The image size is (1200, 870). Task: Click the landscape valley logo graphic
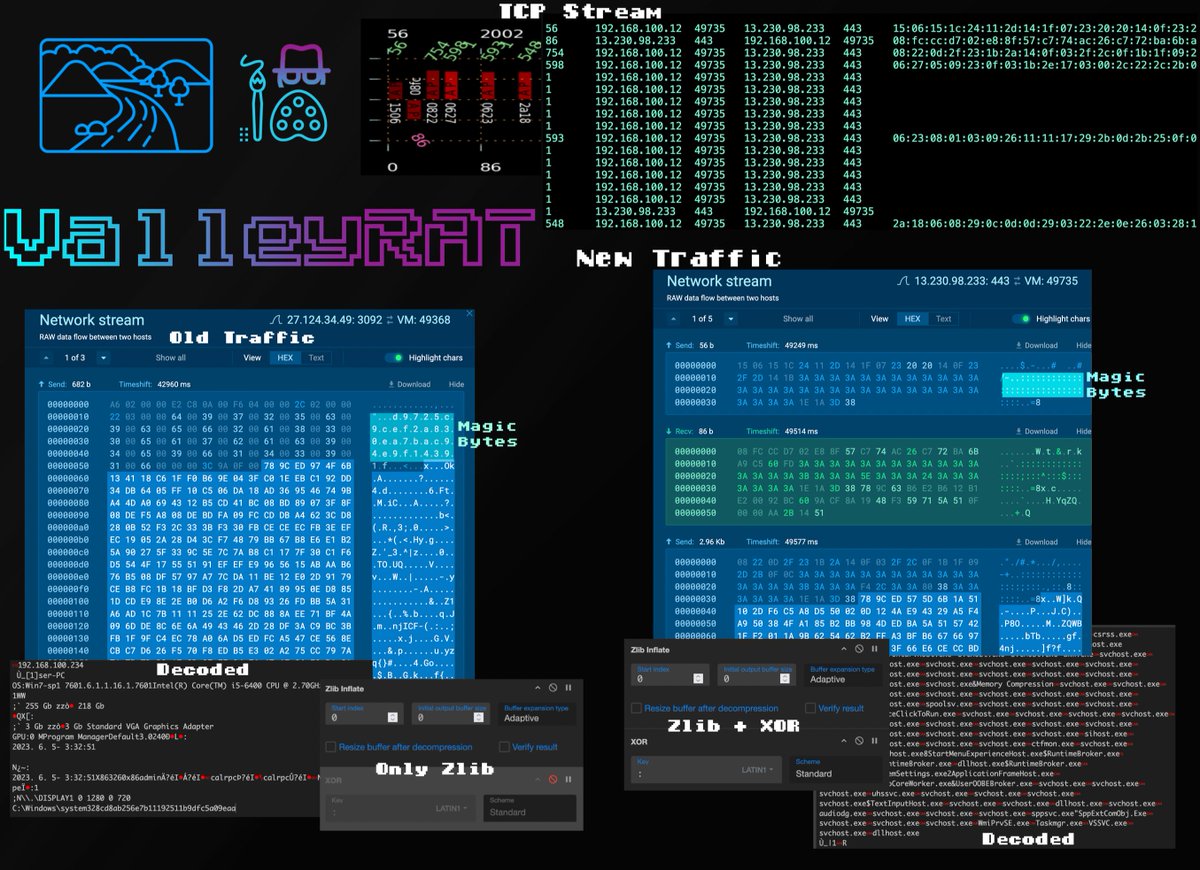pos(126,95)
